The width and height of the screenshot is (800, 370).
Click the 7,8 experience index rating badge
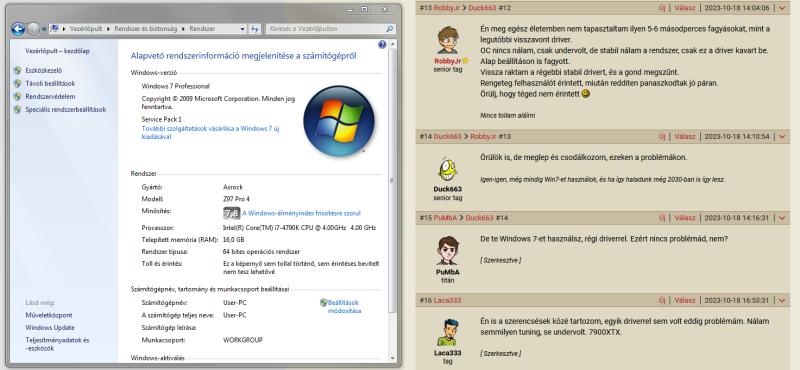click(232, 213)
